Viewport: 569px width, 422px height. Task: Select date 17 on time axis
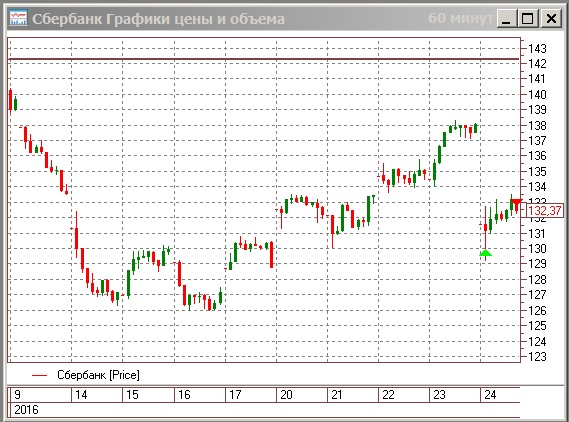coord(235,394)
